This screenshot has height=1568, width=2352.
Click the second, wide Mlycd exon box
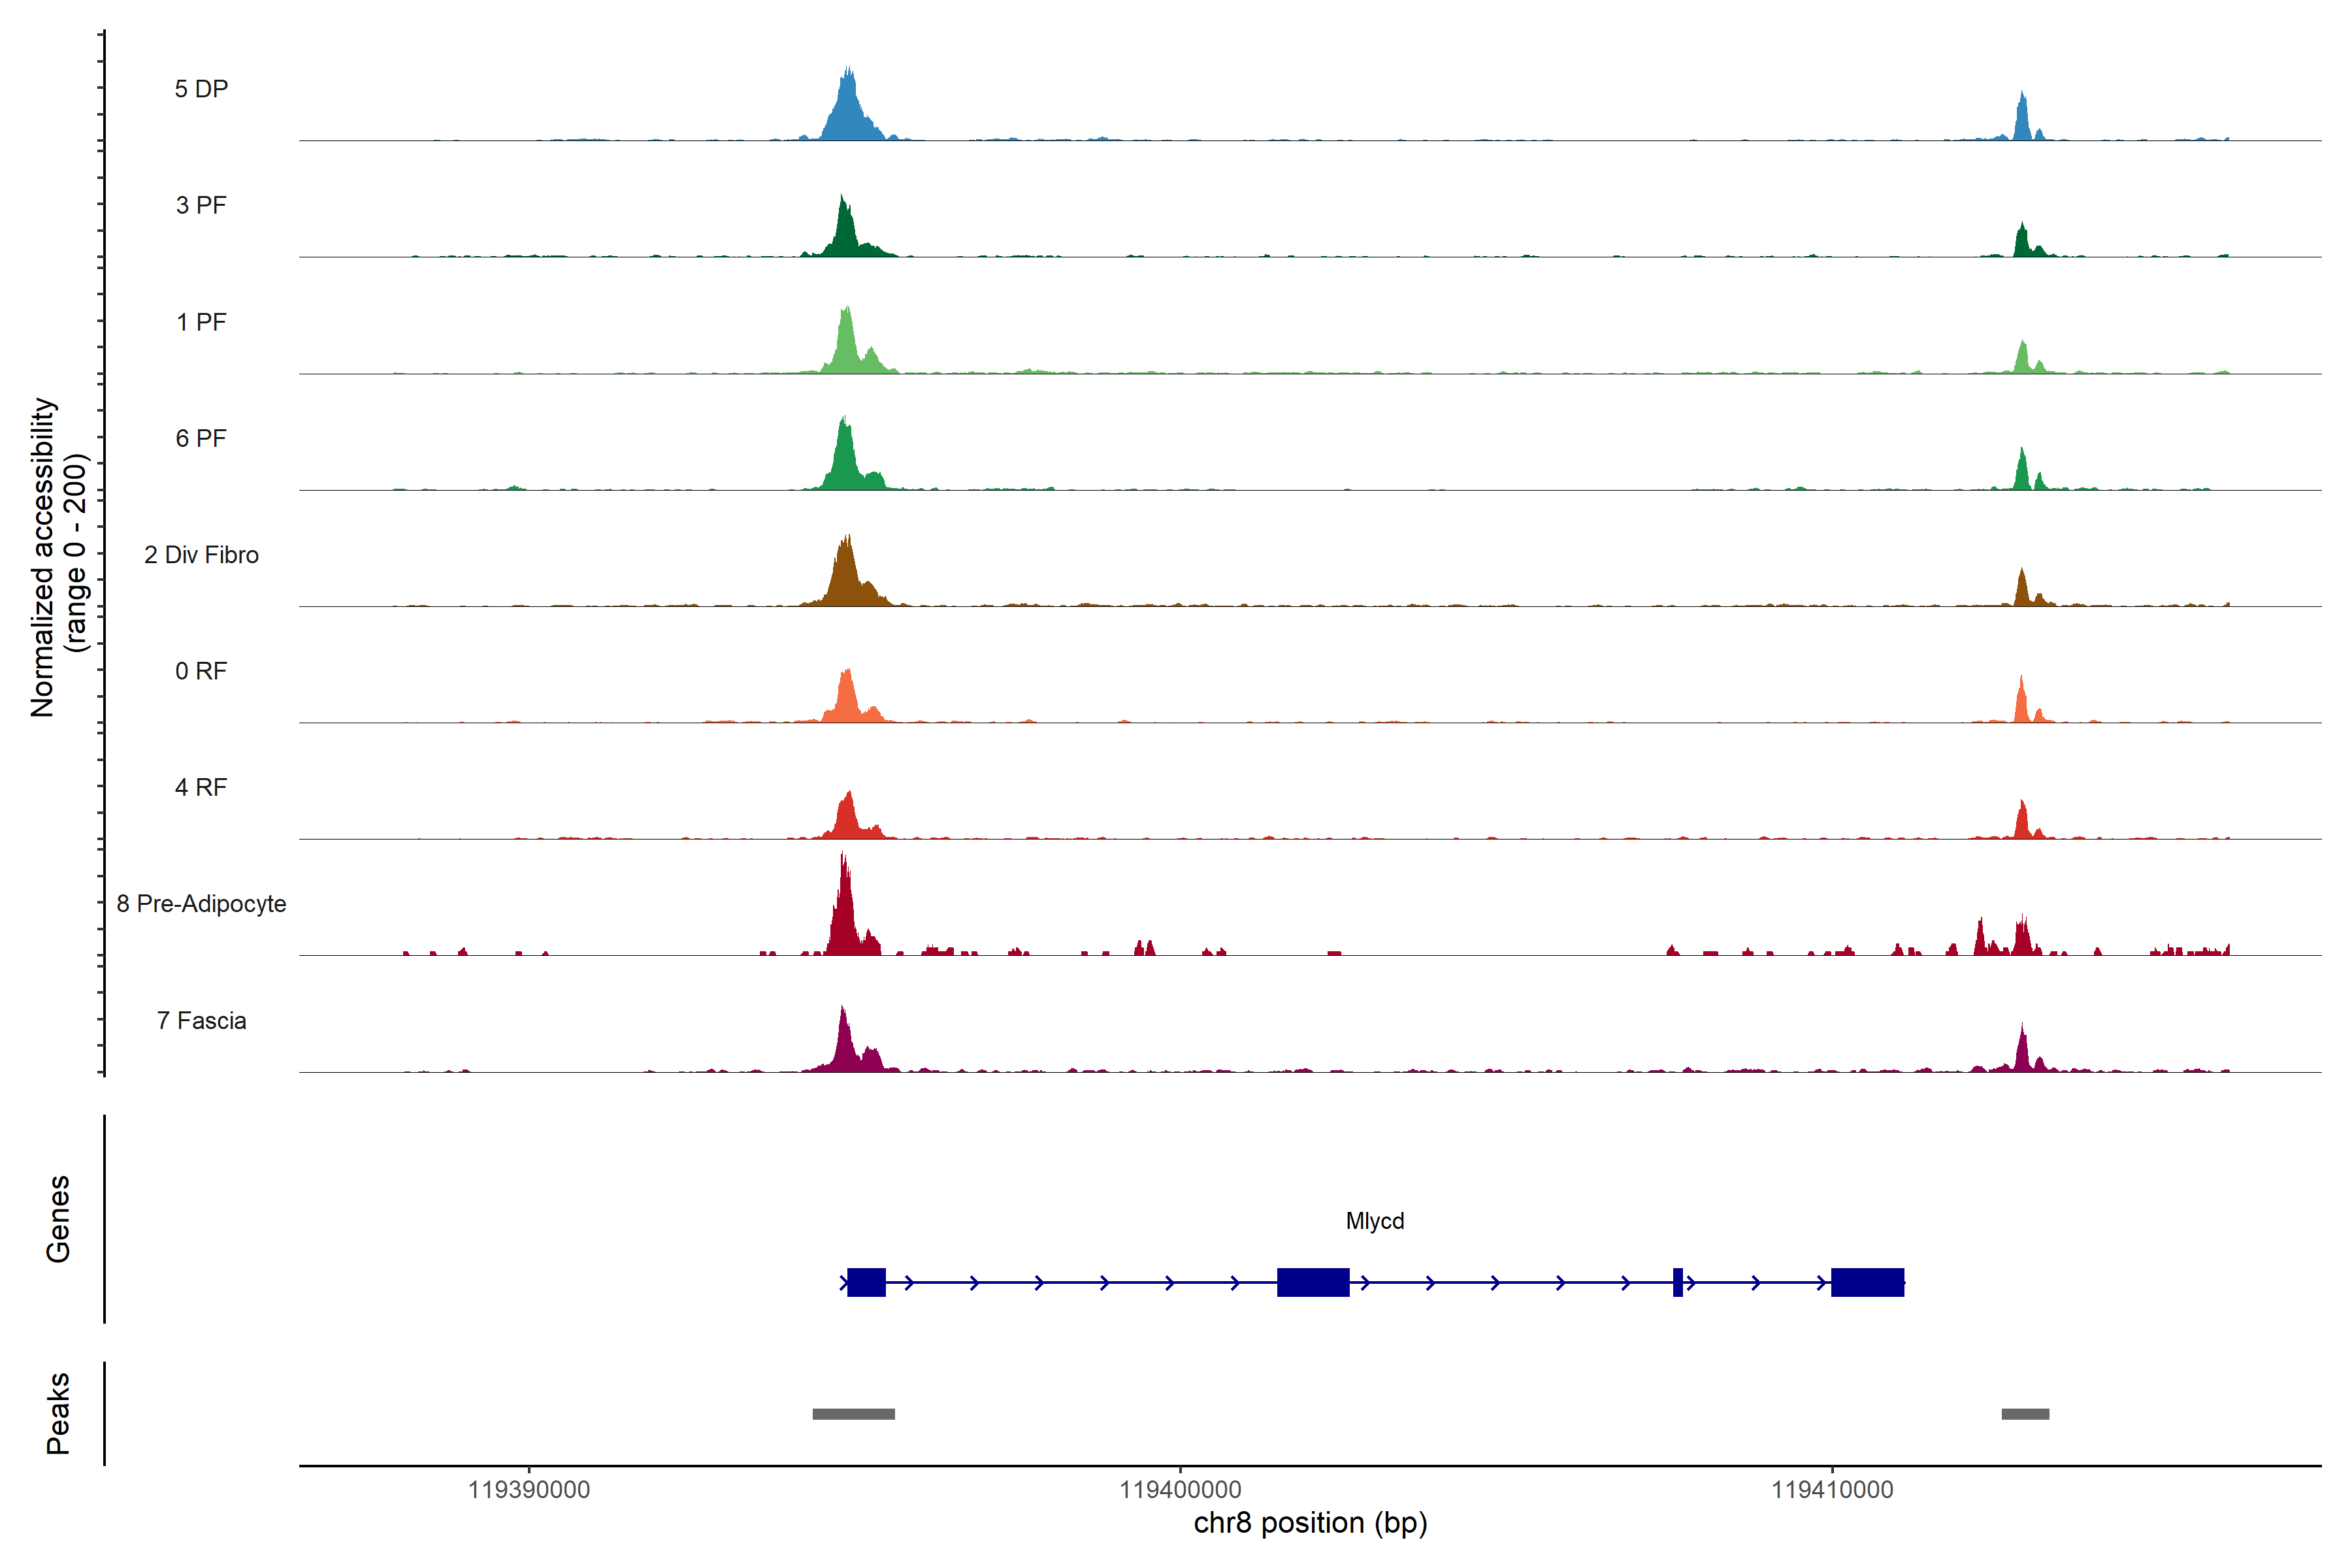[x=1313, y=1282]
